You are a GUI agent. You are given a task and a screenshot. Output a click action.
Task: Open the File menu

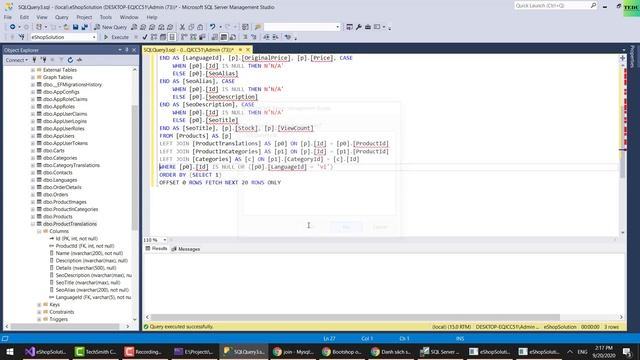[x=8, y=17]
